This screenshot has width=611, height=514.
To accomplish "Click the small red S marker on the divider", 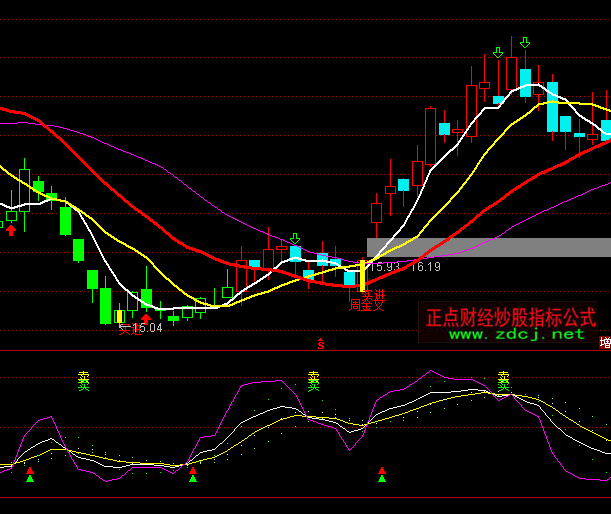I will tap(321, 344).
